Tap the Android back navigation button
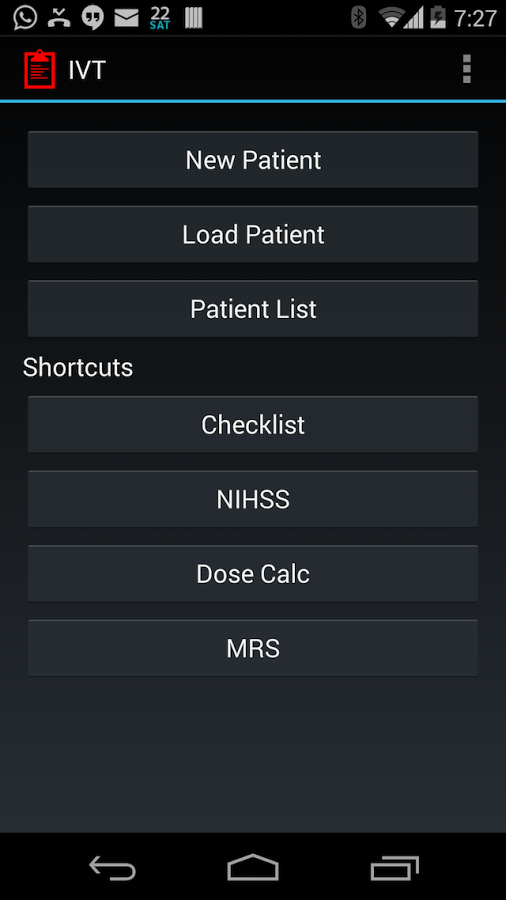The width and height of the screenshot is (506, 900). coord(112,867)
